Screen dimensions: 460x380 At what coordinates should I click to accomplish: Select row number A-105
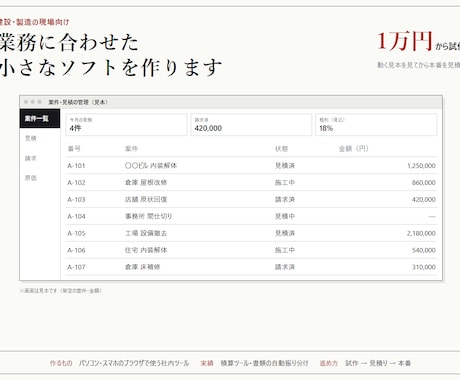pyautogui.click(x=76, y=233)
